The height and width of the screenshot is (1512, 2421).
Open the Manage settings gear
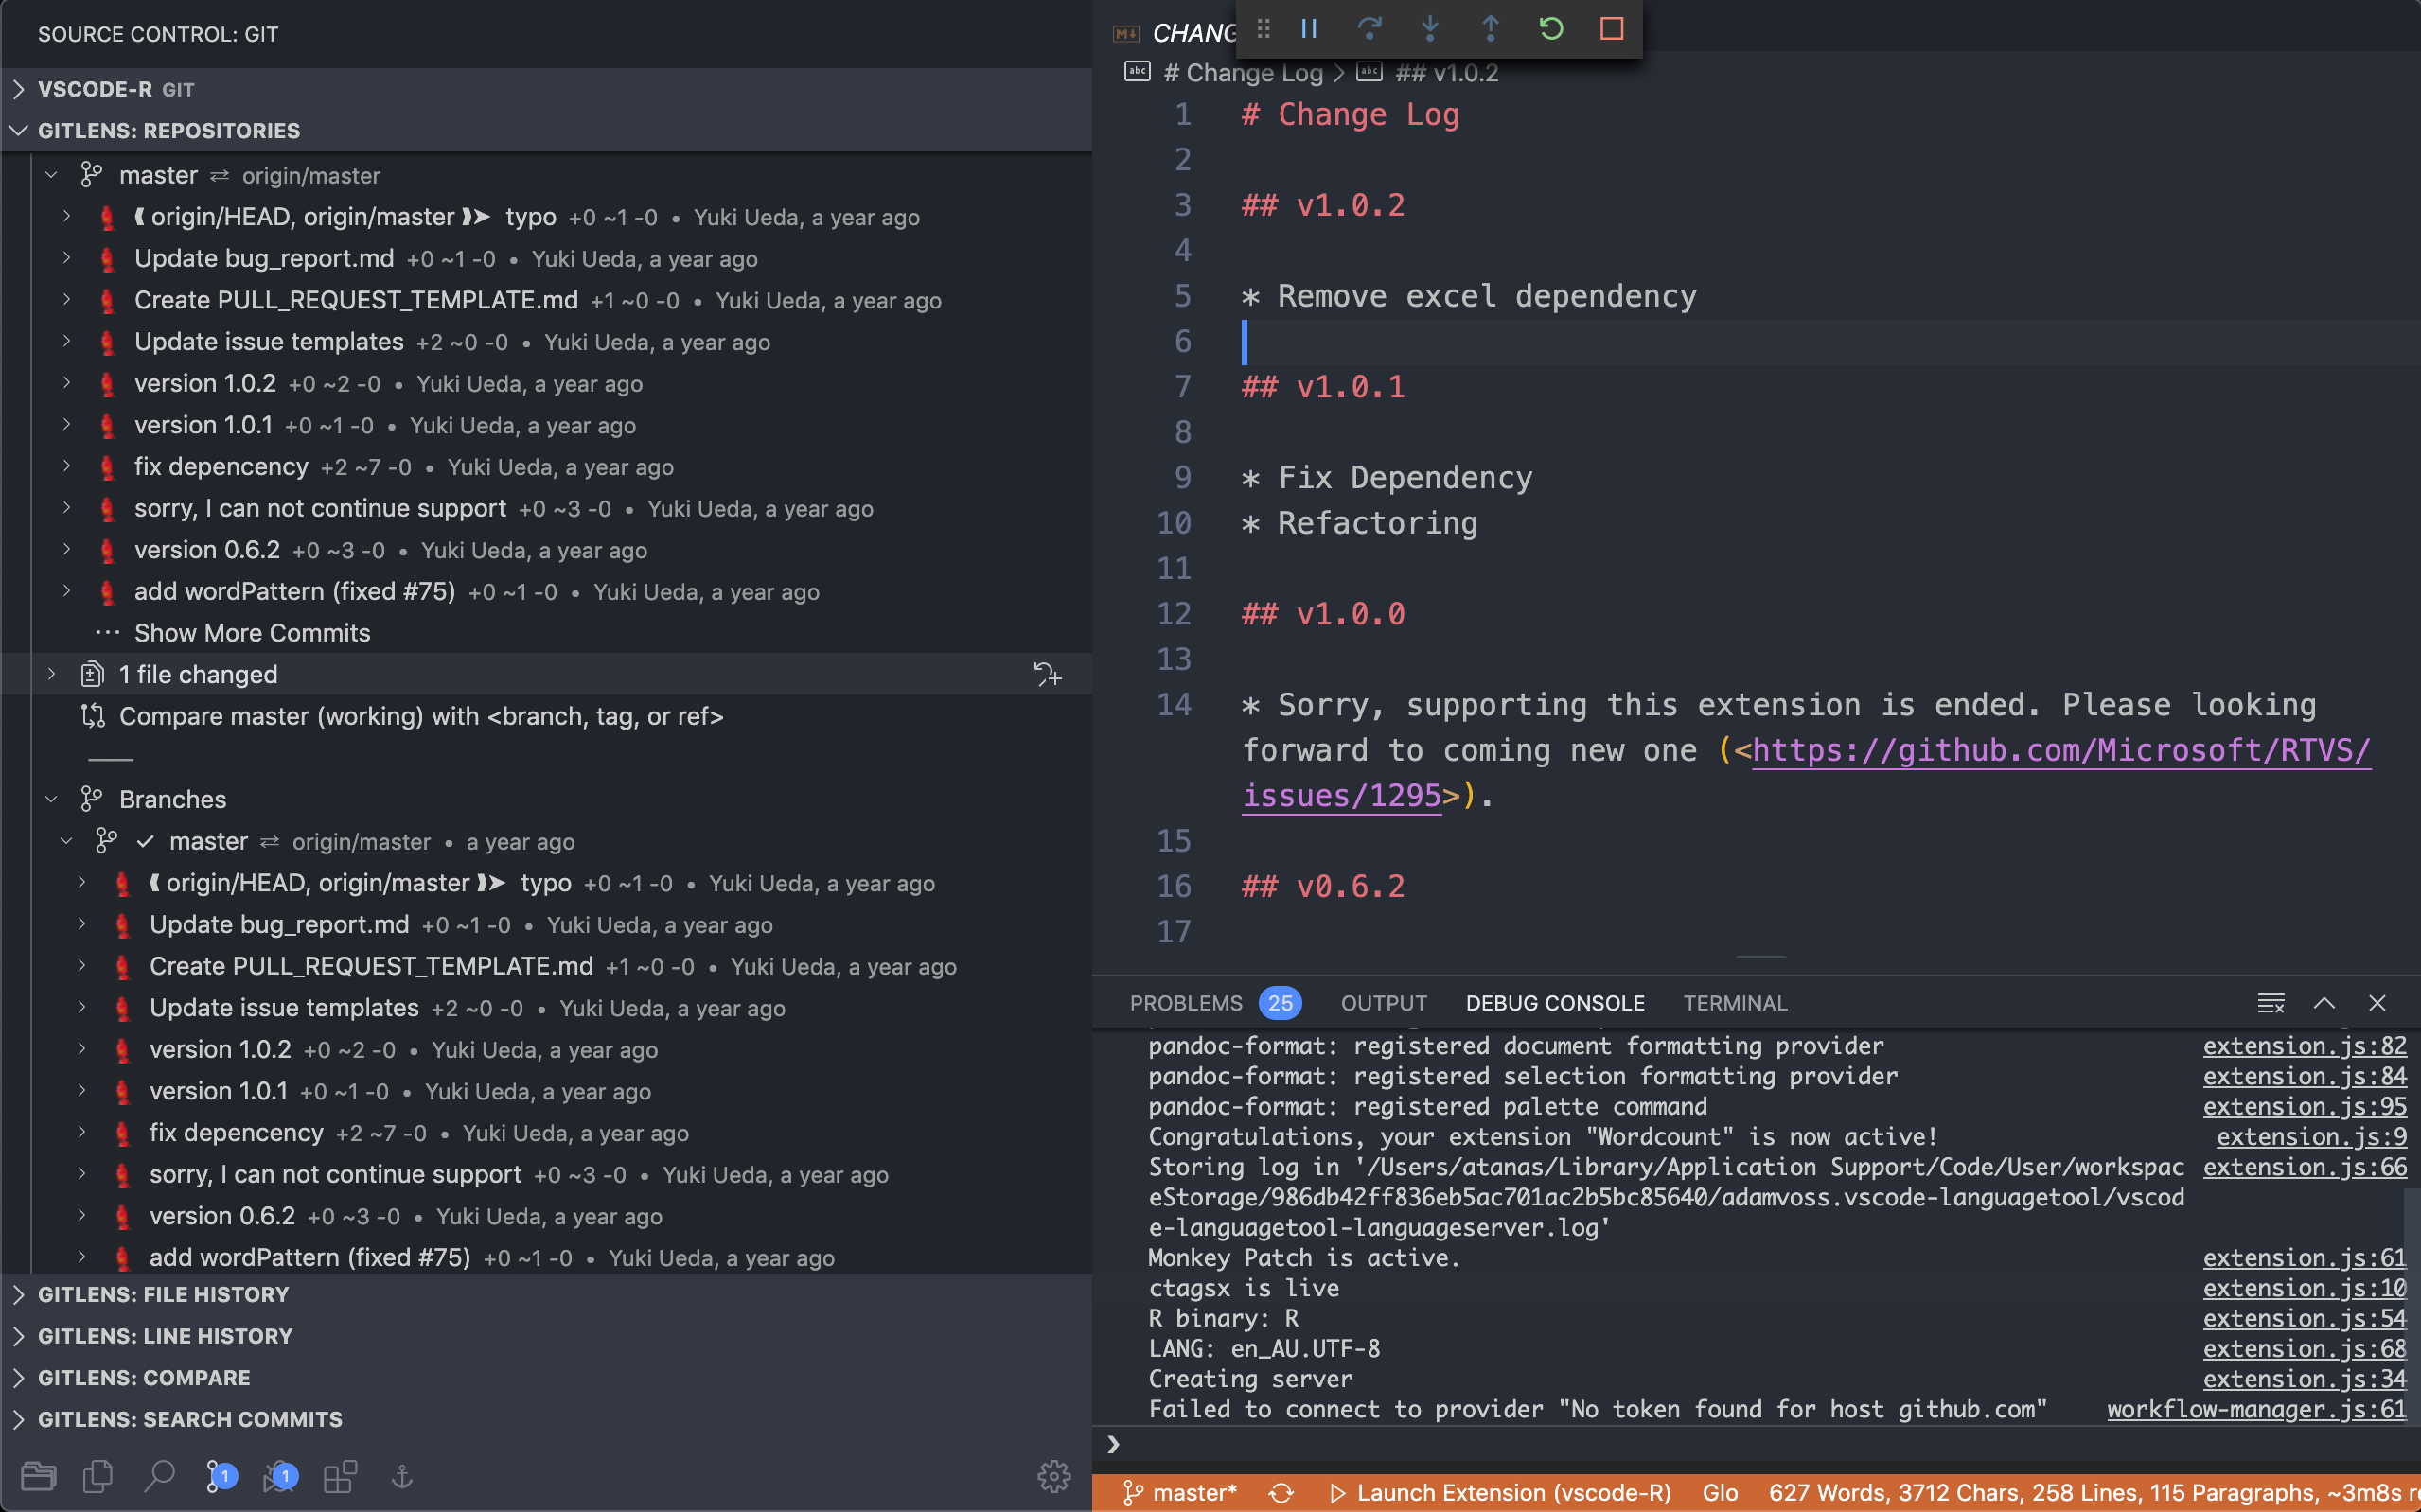point(1054,1476)
